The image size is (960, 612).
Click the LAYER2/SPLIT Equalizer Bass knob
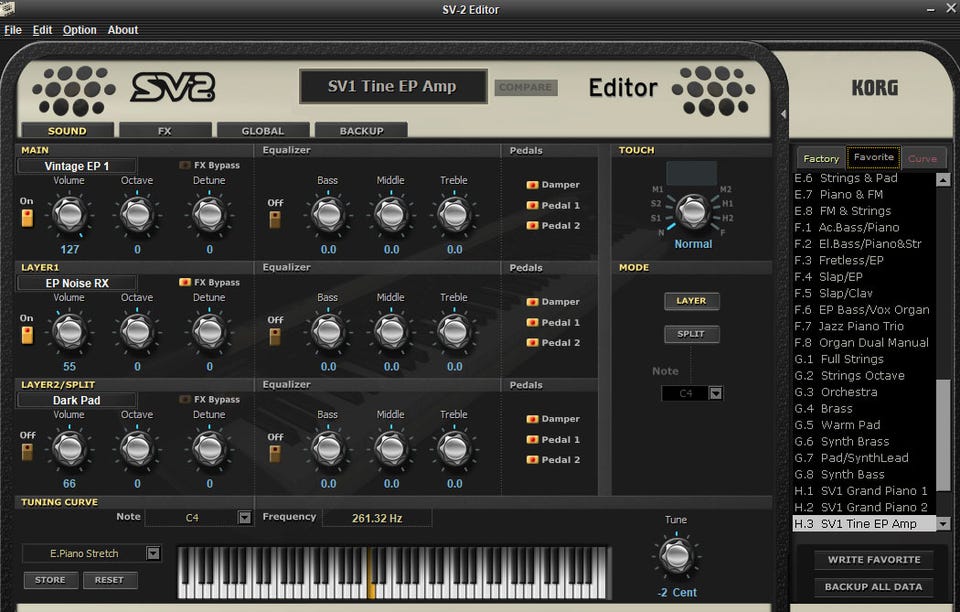point(328,449)
